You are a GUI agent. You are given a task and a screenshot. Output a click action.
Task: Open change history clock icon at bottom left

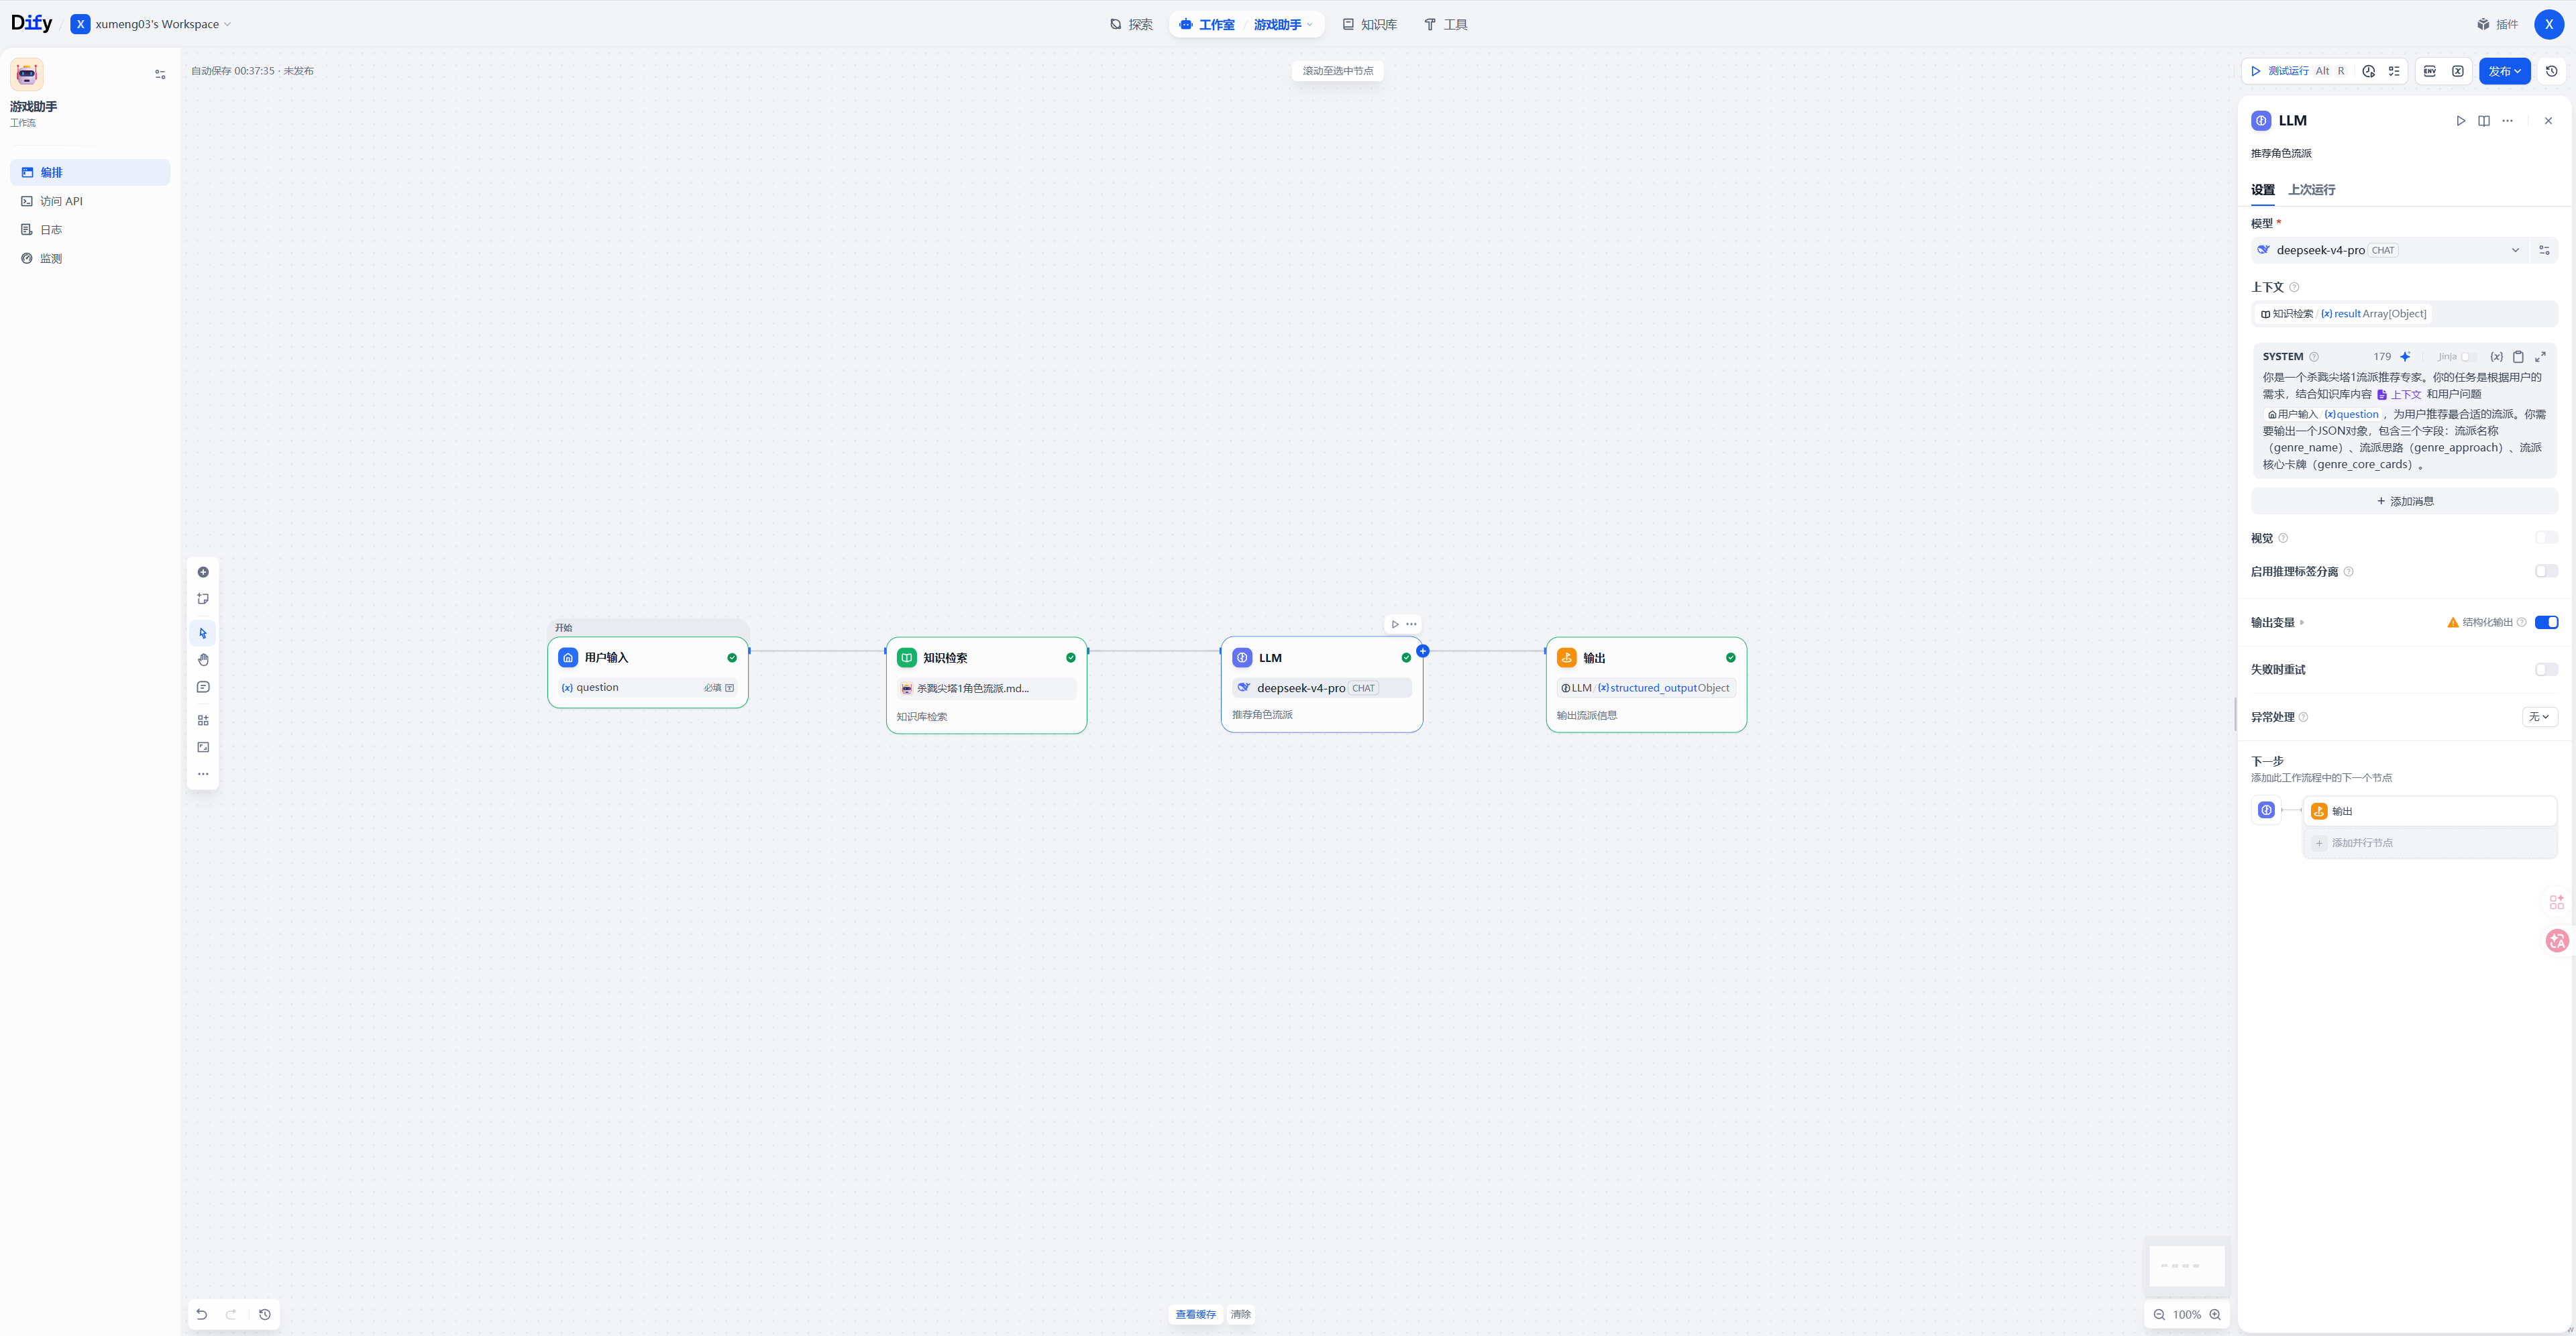click(265, 1314)
